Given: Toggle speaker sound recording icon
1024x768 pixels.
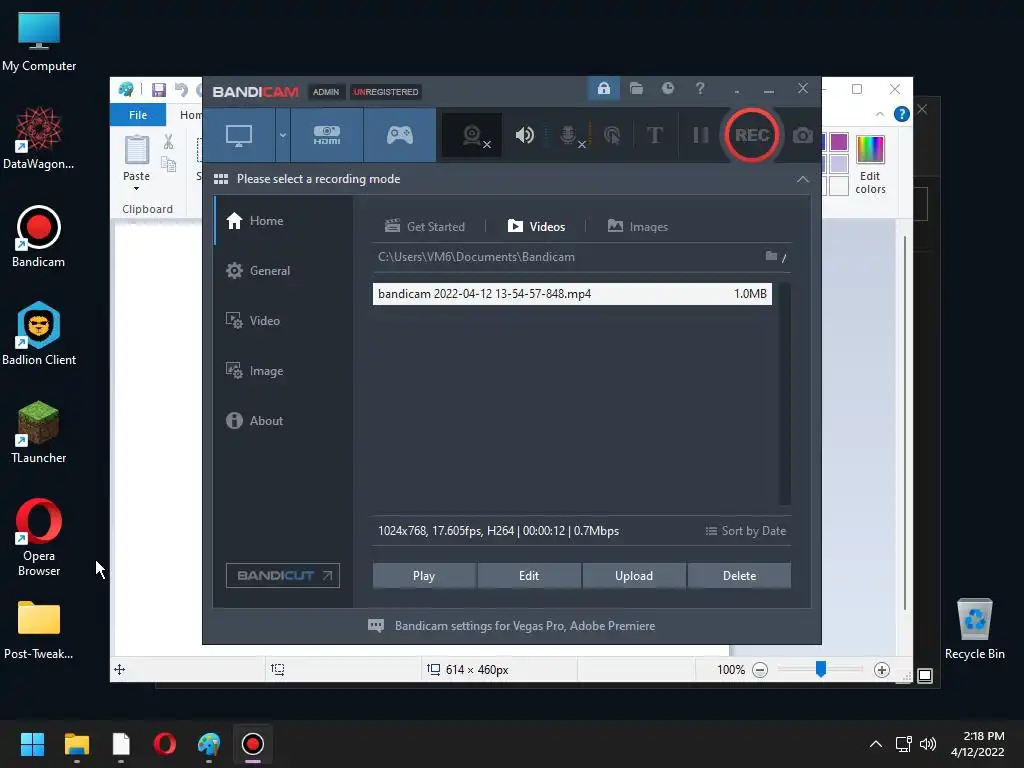Looking at the screenshot, I should pyautogui.click(x=524, y=135).
